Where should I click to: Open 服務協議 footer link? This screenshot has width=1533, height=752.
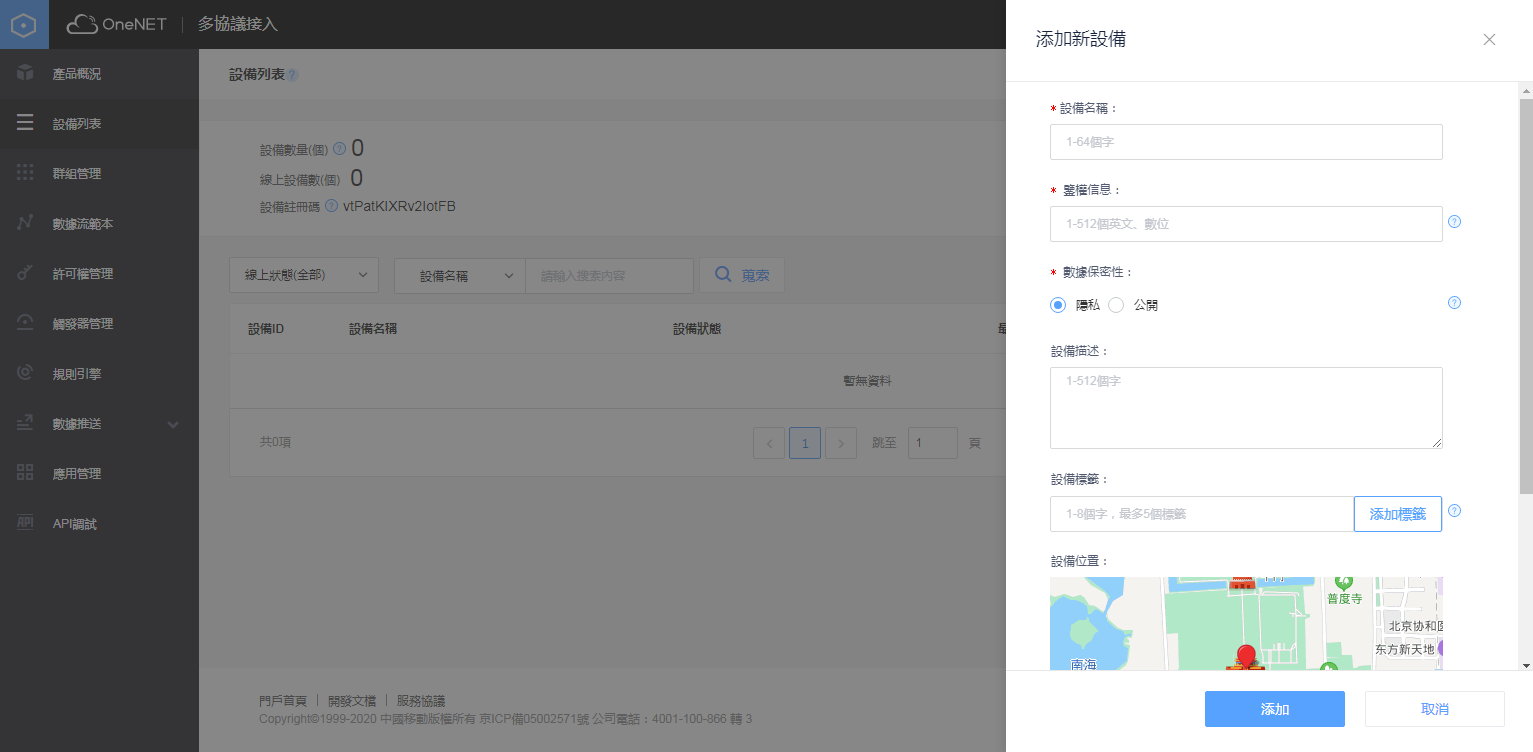421,701
